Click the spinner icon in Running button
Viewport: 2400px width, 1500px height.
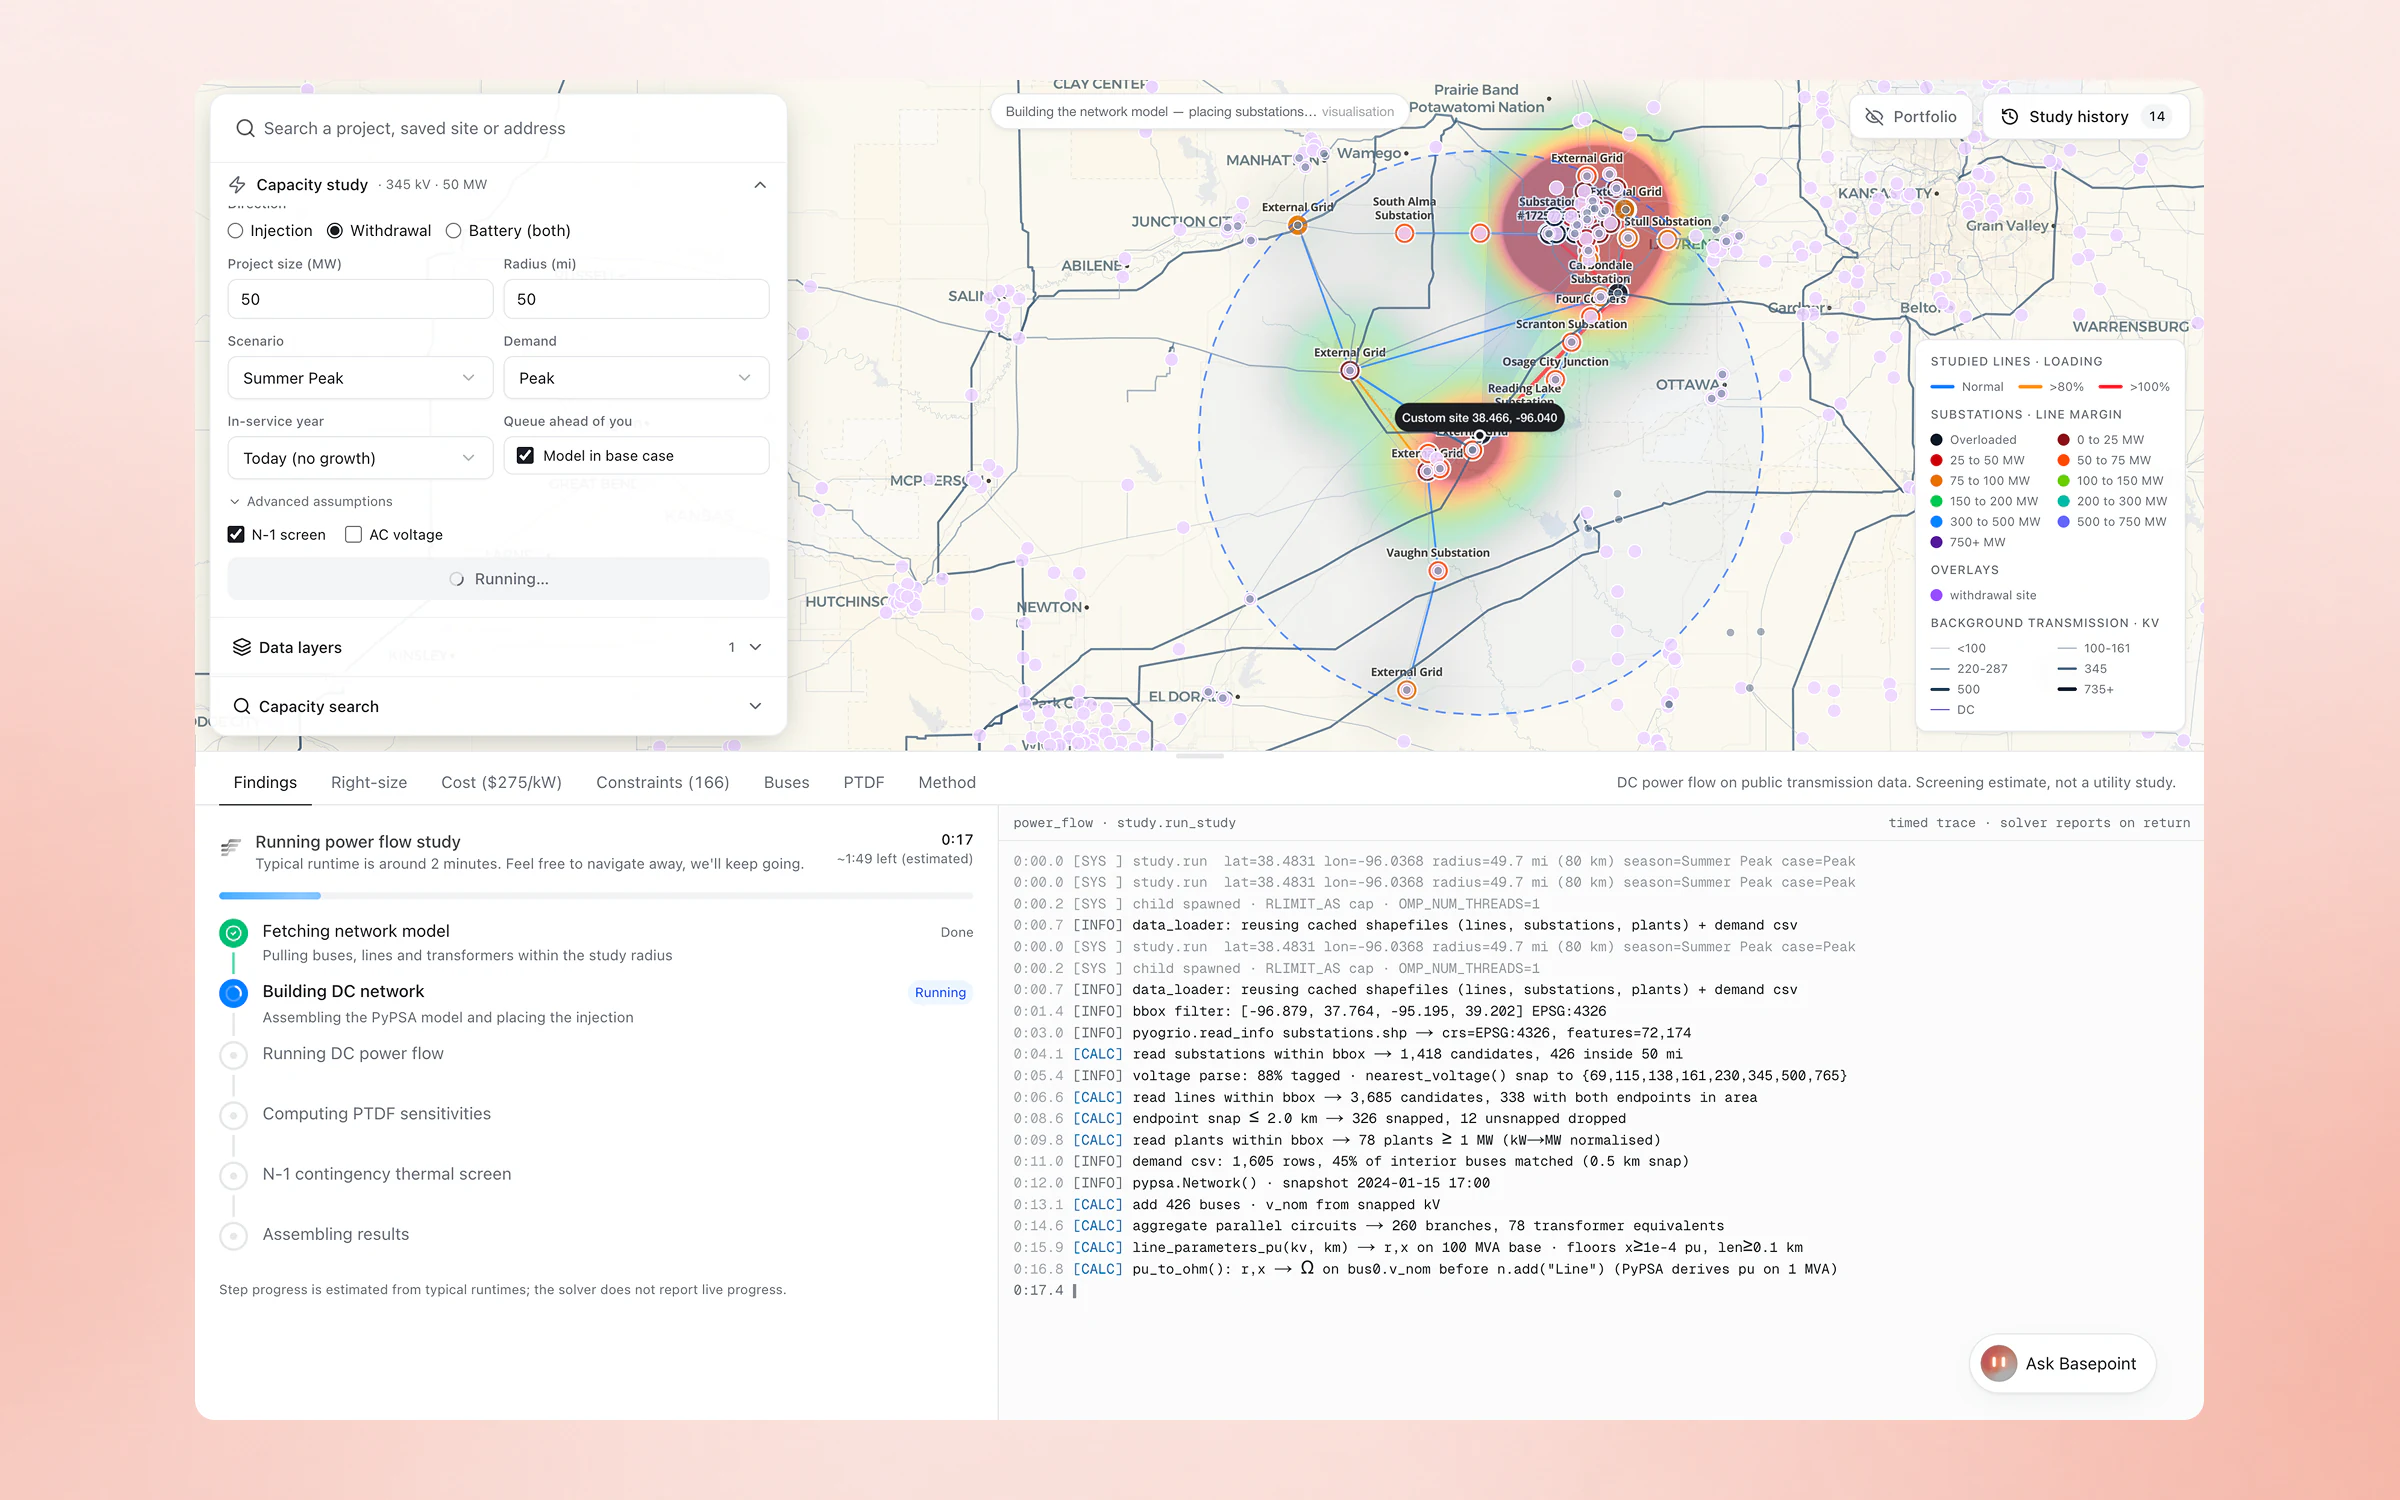coord(457,579)
